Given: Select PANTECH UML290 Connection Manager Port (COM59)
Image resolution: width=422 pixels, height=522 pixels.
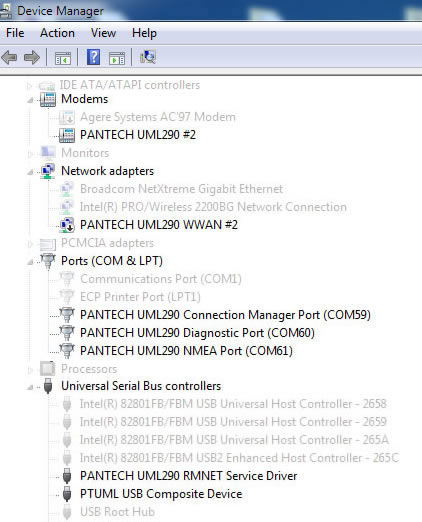Looking at the screenshot, I should pos(225,315).
